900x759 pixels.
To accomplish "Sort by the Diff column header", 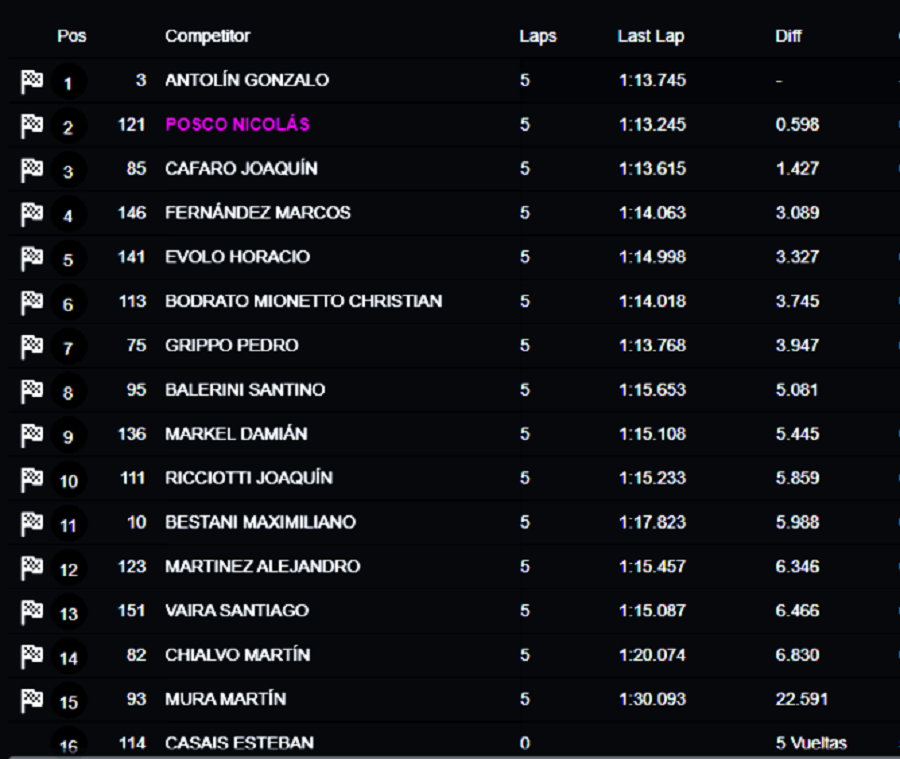I will pyautogui.click(x=789, y=36).
